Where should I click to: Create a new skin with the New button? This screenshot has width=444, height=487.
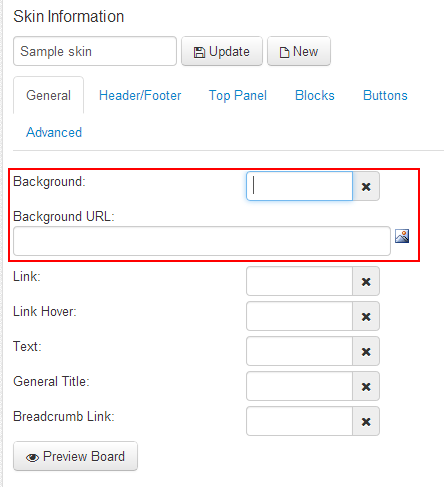(x=299, y=51)
